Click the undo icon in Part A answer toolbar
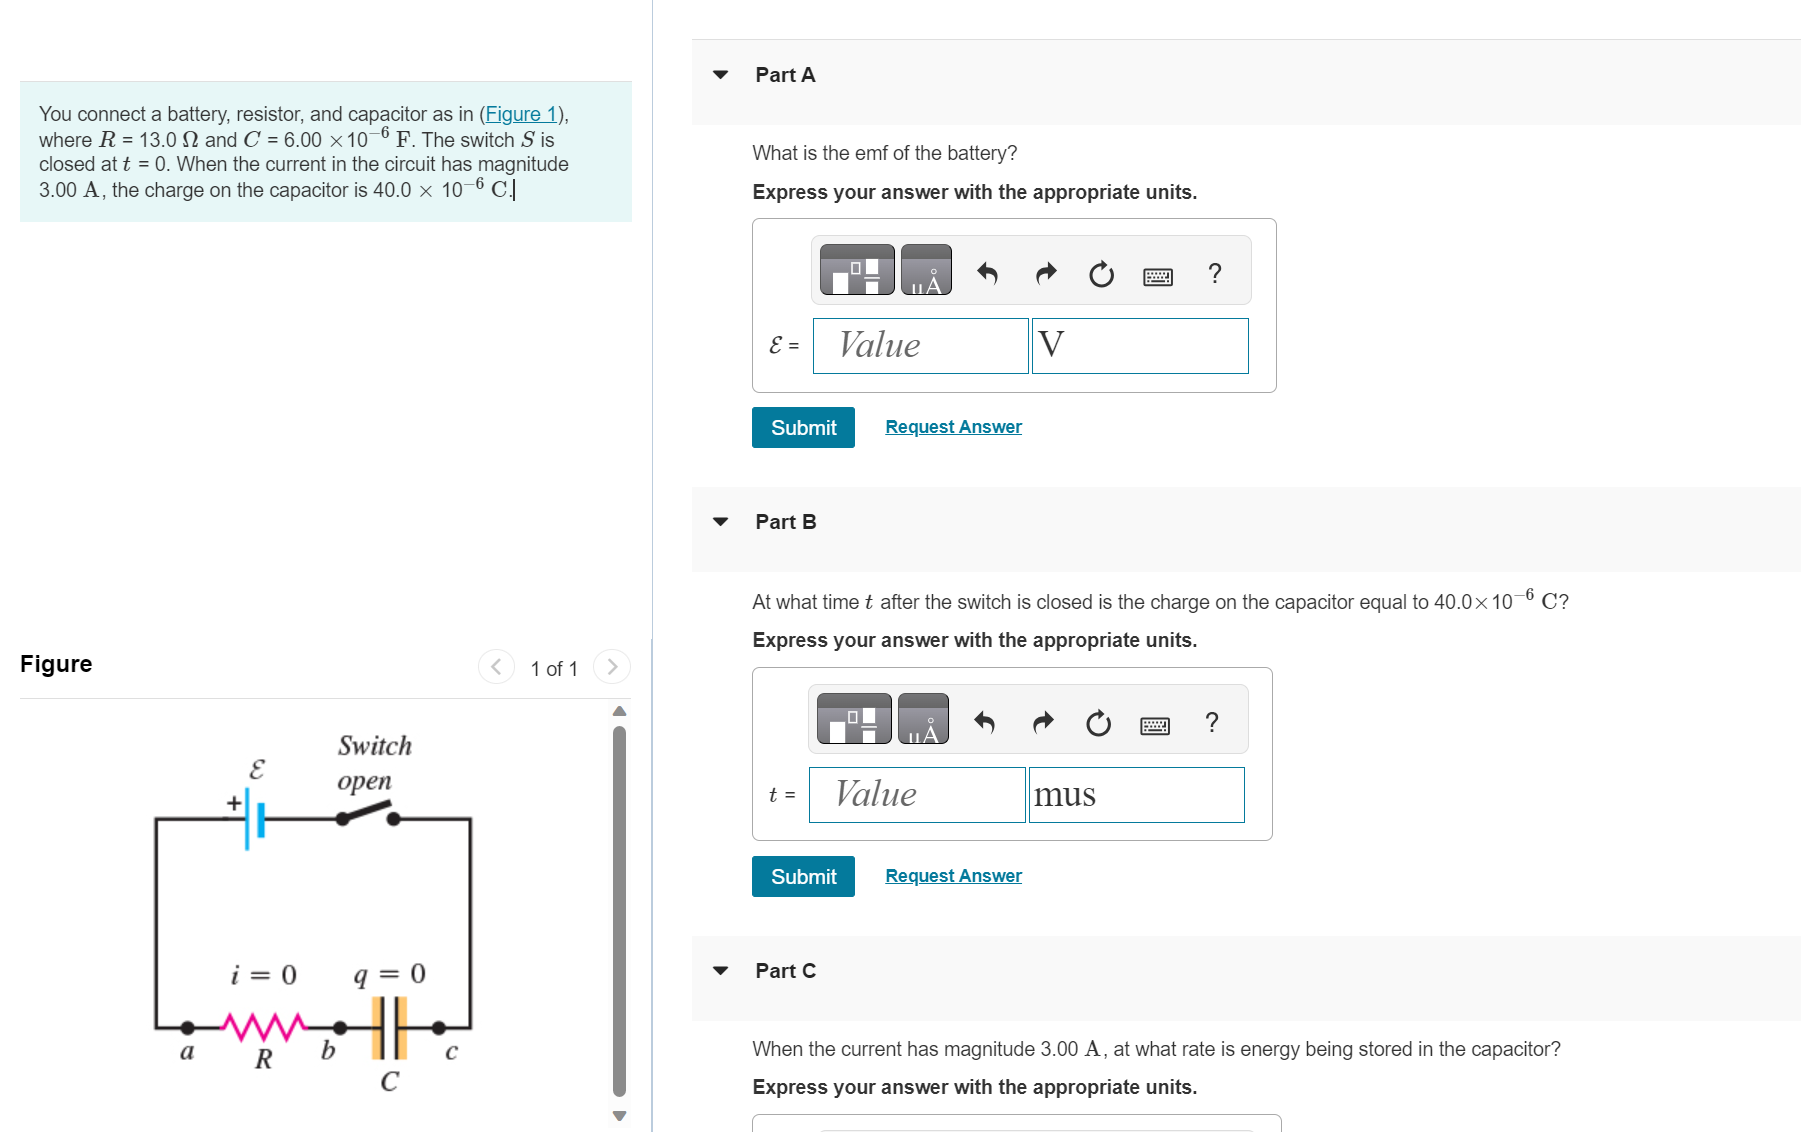The image size is (1801, 1132). [x=988, y=271]
